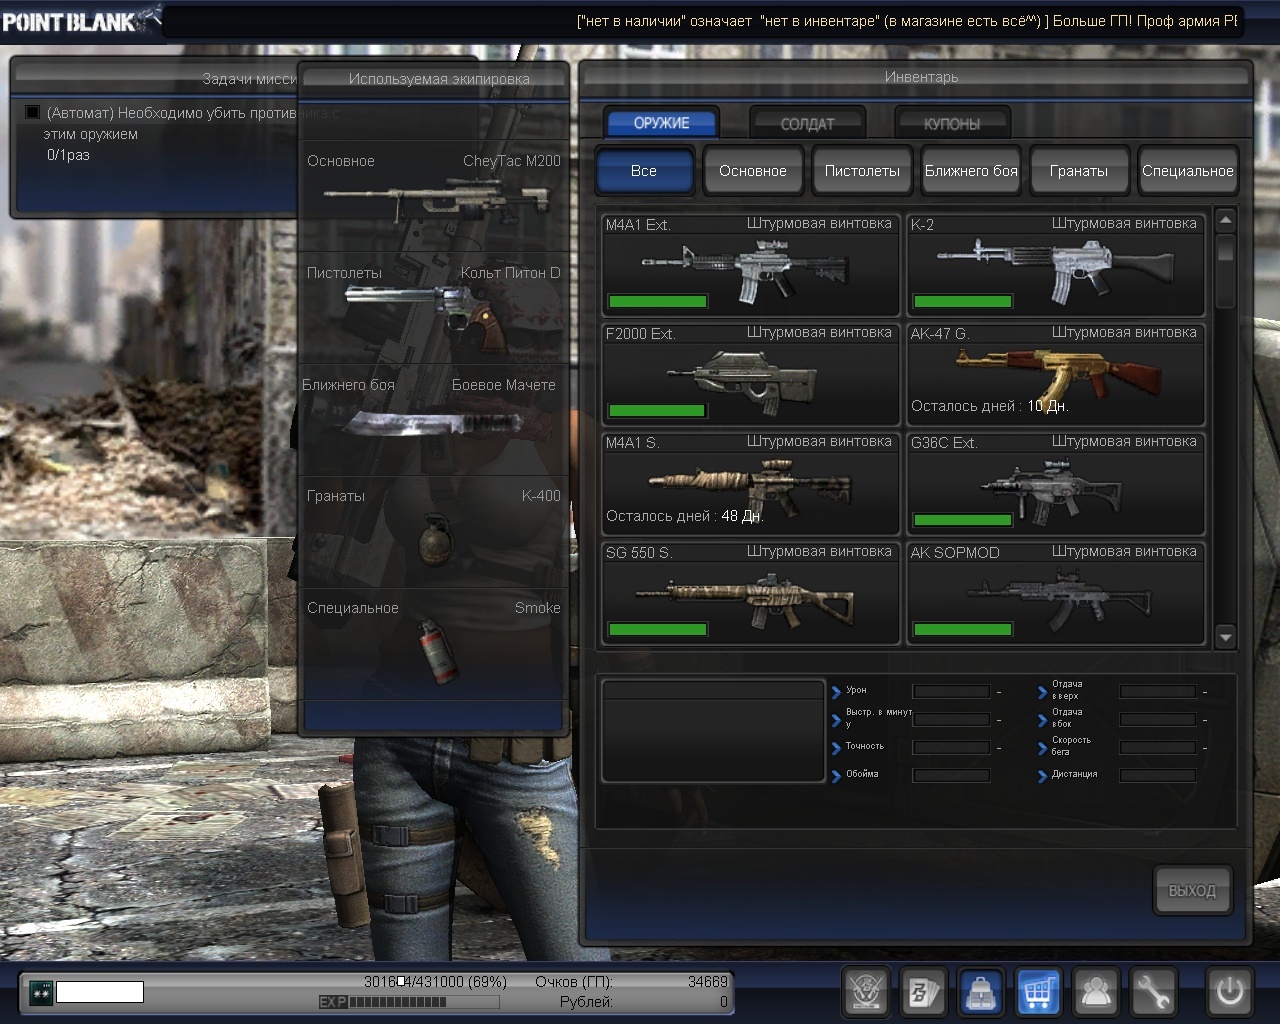
Task: Filter inventory by Гранаты
Action: tap(1079, 171)
